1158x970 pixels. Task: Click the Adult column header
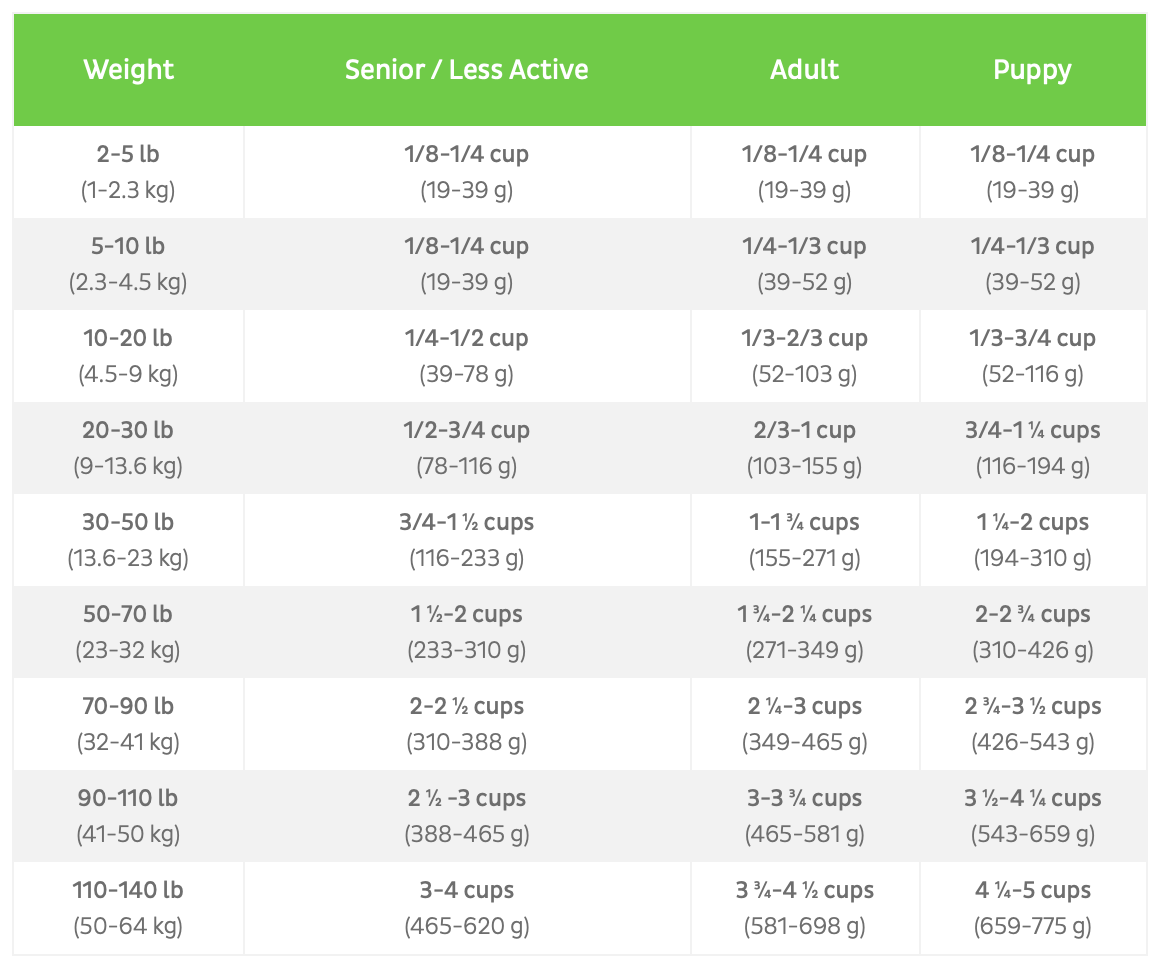coord(804,70)
